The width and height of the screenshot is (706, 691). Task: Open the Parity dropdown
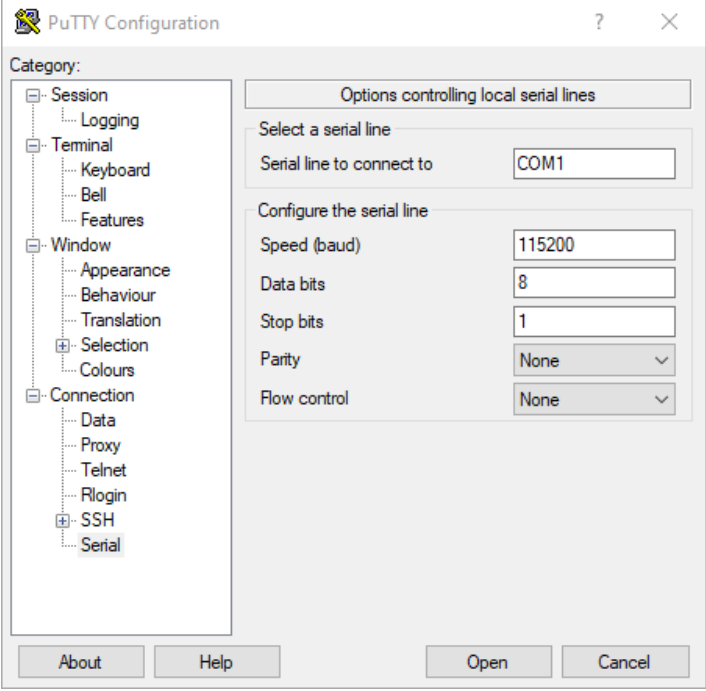594,360
